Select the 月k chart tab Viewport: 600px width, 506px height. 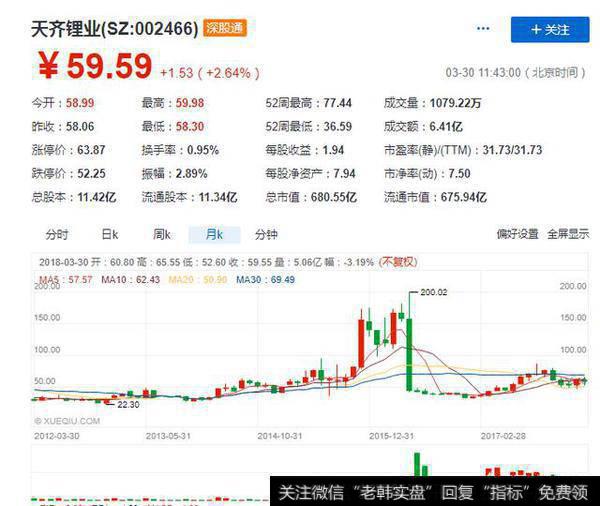(x=214, y=234)
